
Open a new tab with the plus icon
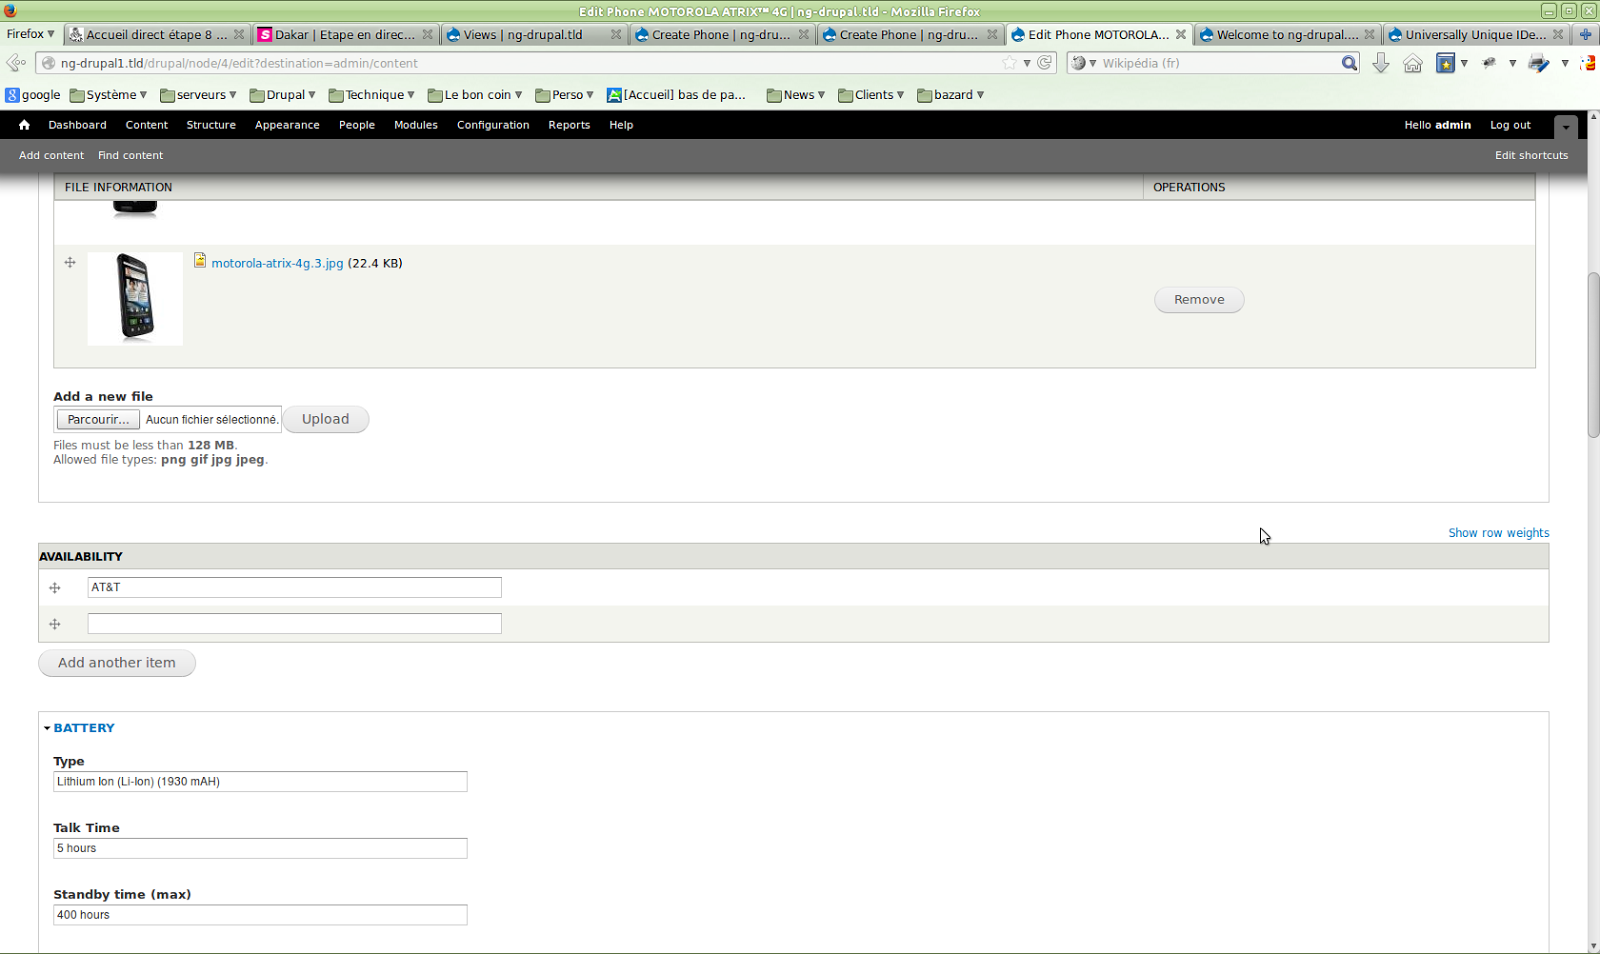[1585, 34]
